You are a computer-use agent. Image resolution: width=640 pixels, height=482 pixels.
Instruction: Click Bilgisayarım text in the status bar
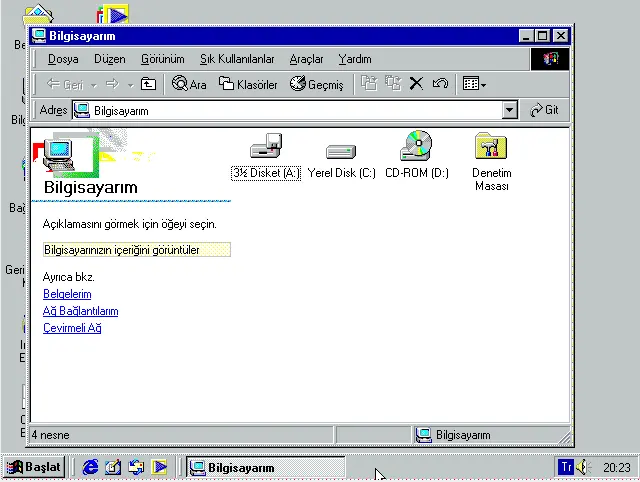coord(463,435)
